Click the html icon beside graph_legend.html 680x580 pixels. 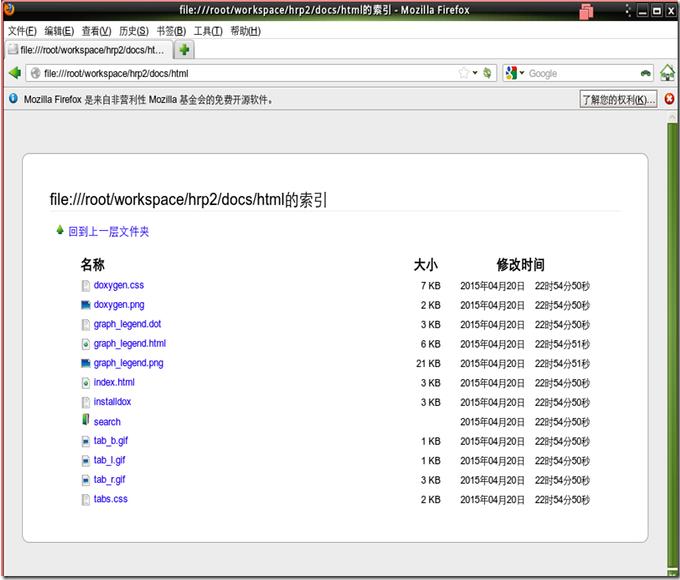coord(85,344)
